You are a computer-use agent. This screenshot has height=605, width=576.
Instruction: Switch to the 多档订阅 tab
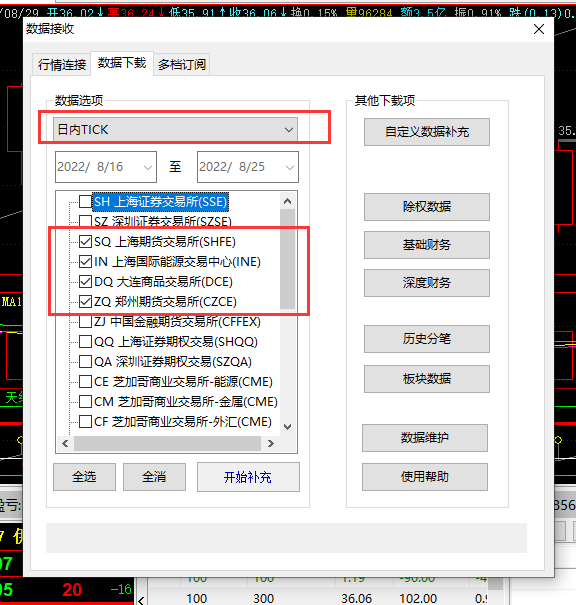click(x=182, y=64)
